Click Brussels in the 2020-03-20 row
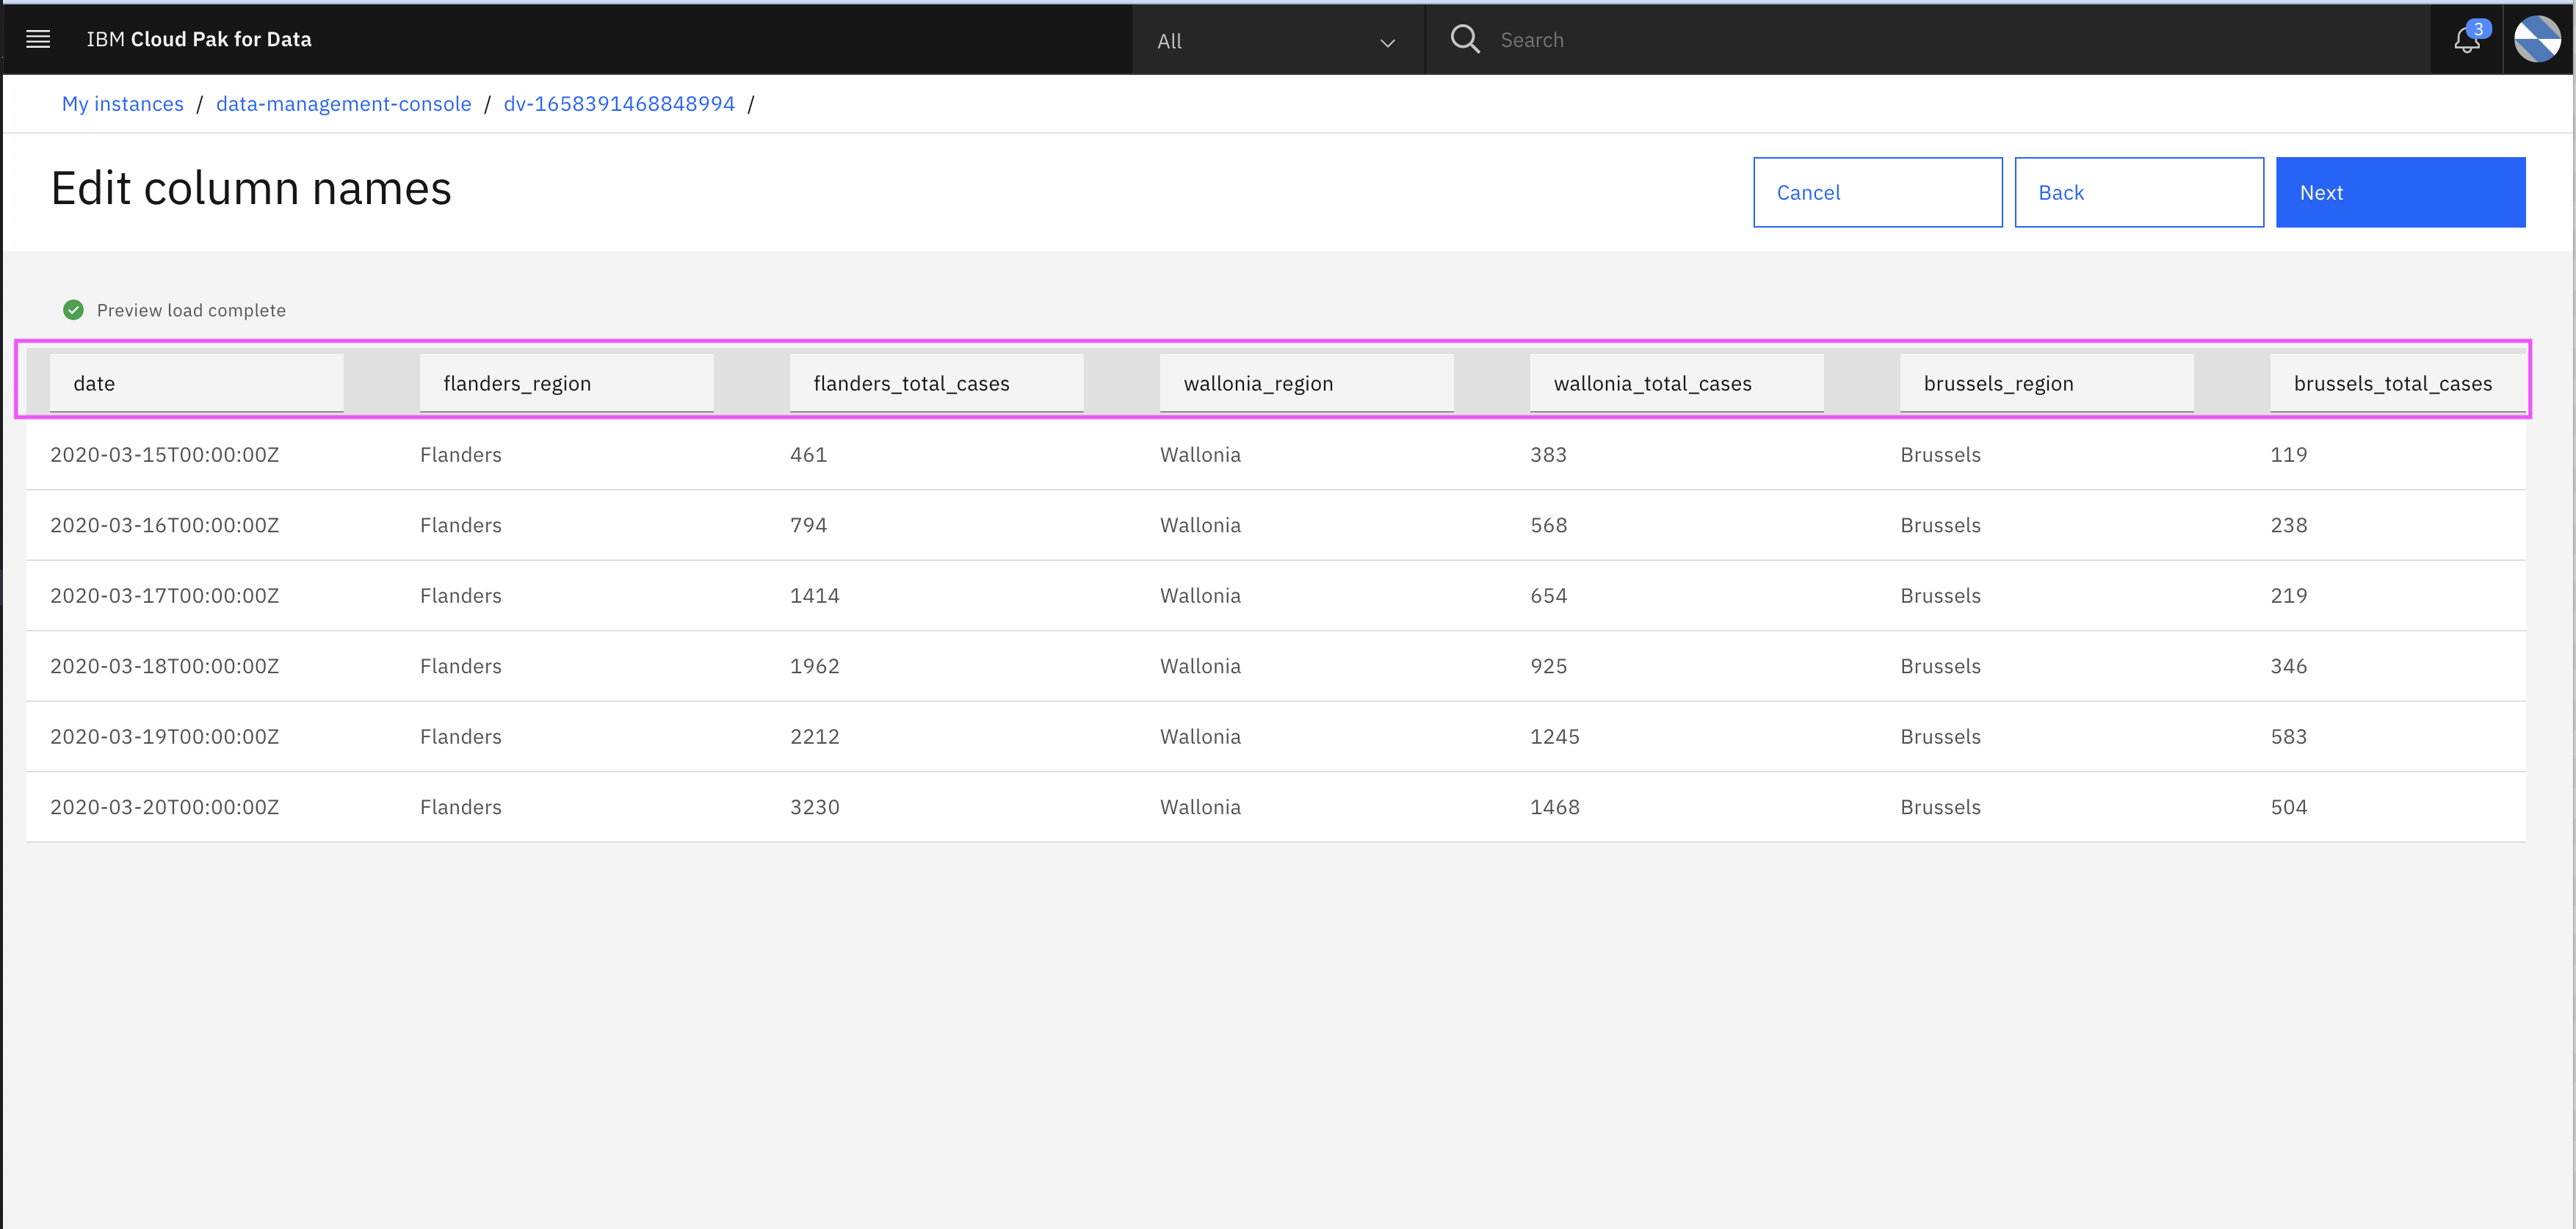The image size is (2576, 1229). pos(1940,807)
